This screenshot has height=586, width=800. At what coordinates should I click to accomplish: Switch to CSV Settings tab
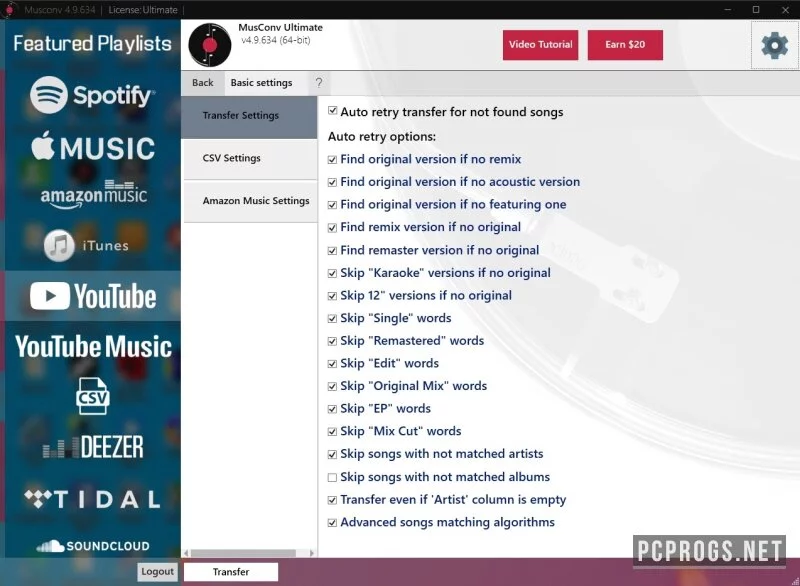(249, 159)
